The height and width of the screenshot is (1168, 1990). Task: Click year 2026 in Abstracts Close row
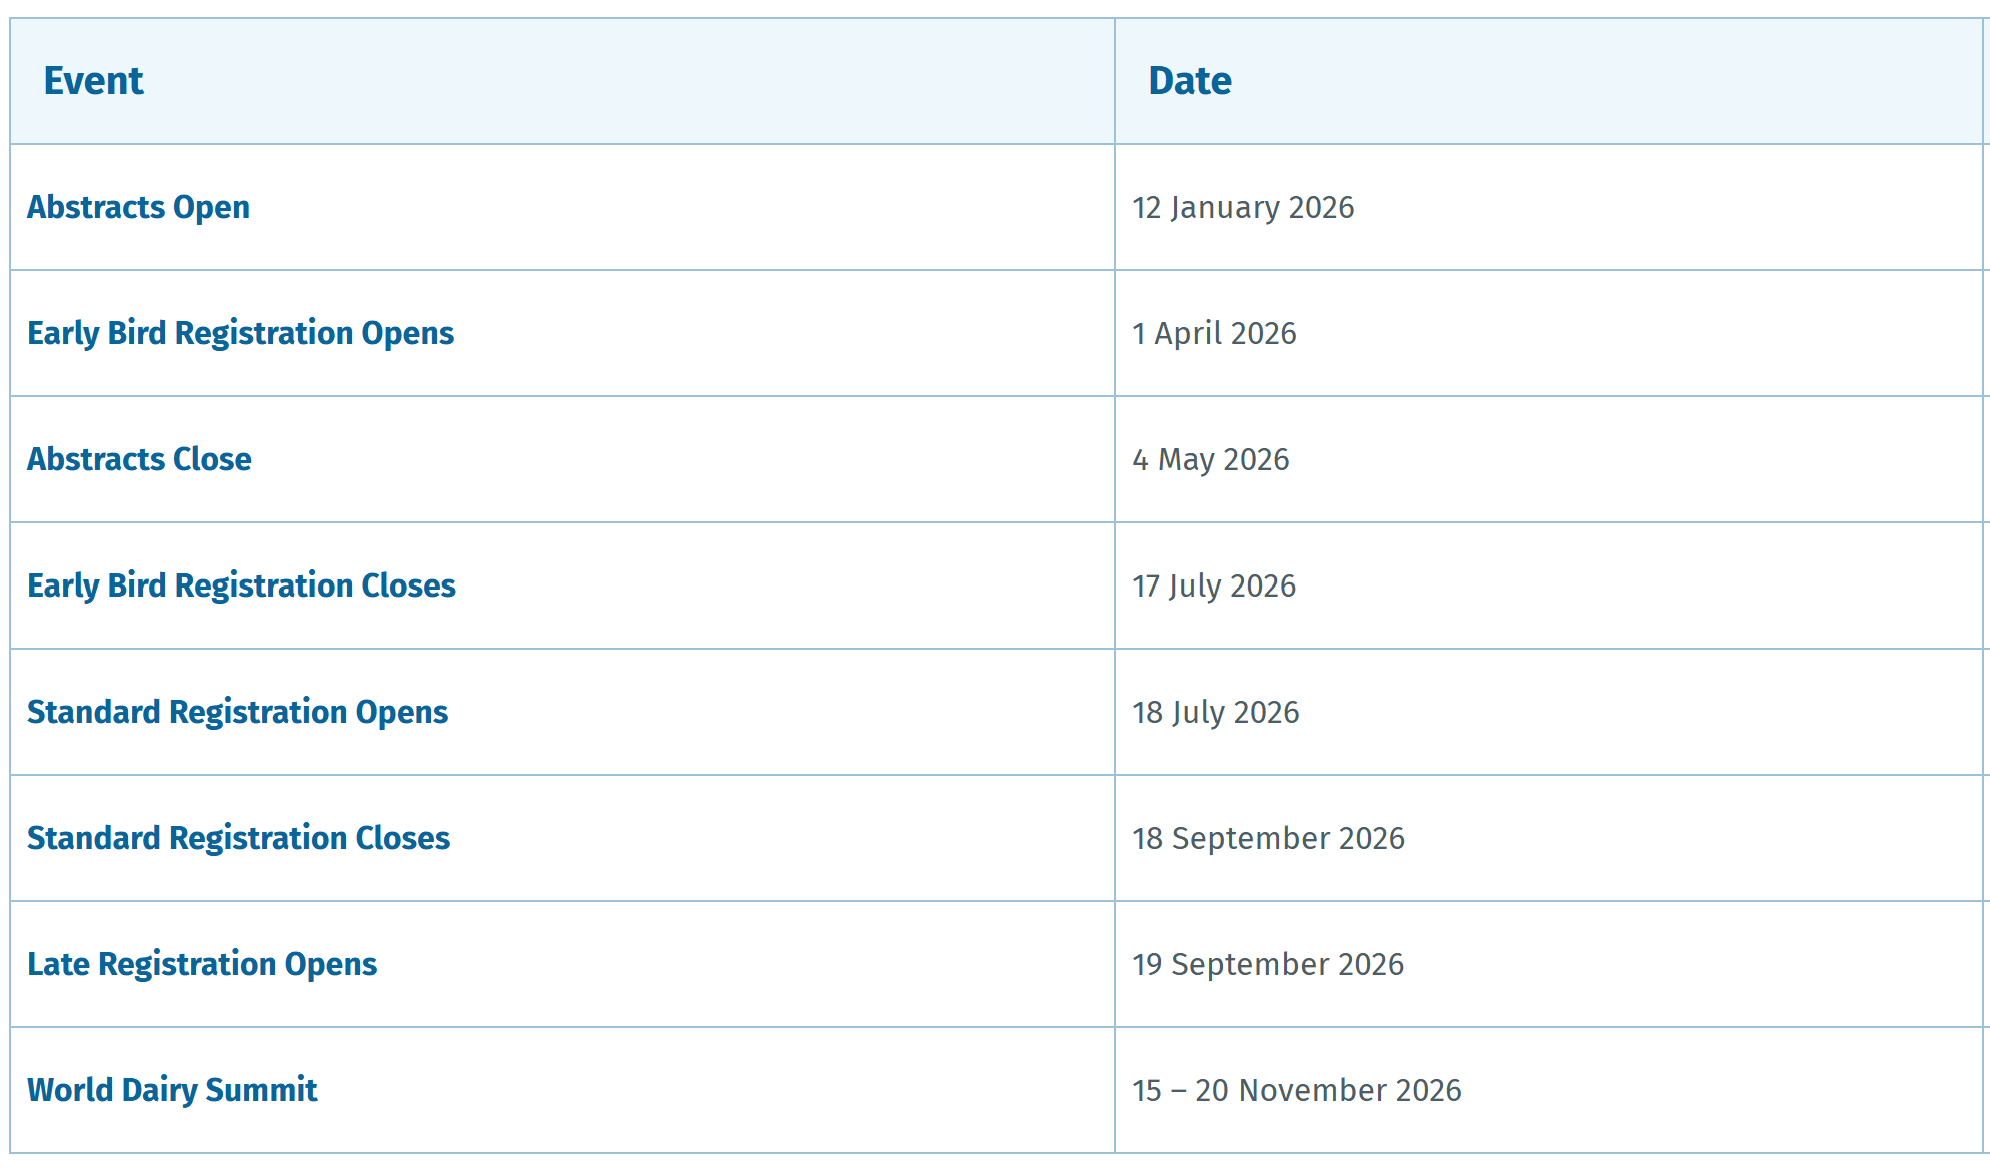click(1256, 460)
